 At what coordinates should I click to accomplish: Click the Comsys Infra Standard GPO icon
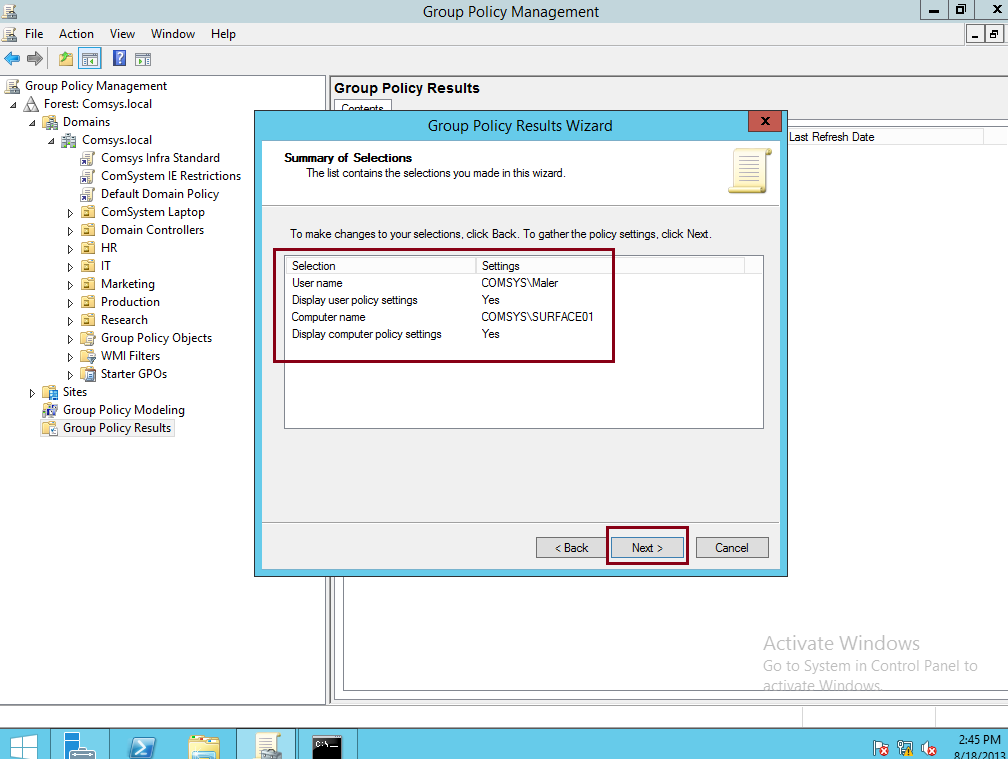coord(87,158)
